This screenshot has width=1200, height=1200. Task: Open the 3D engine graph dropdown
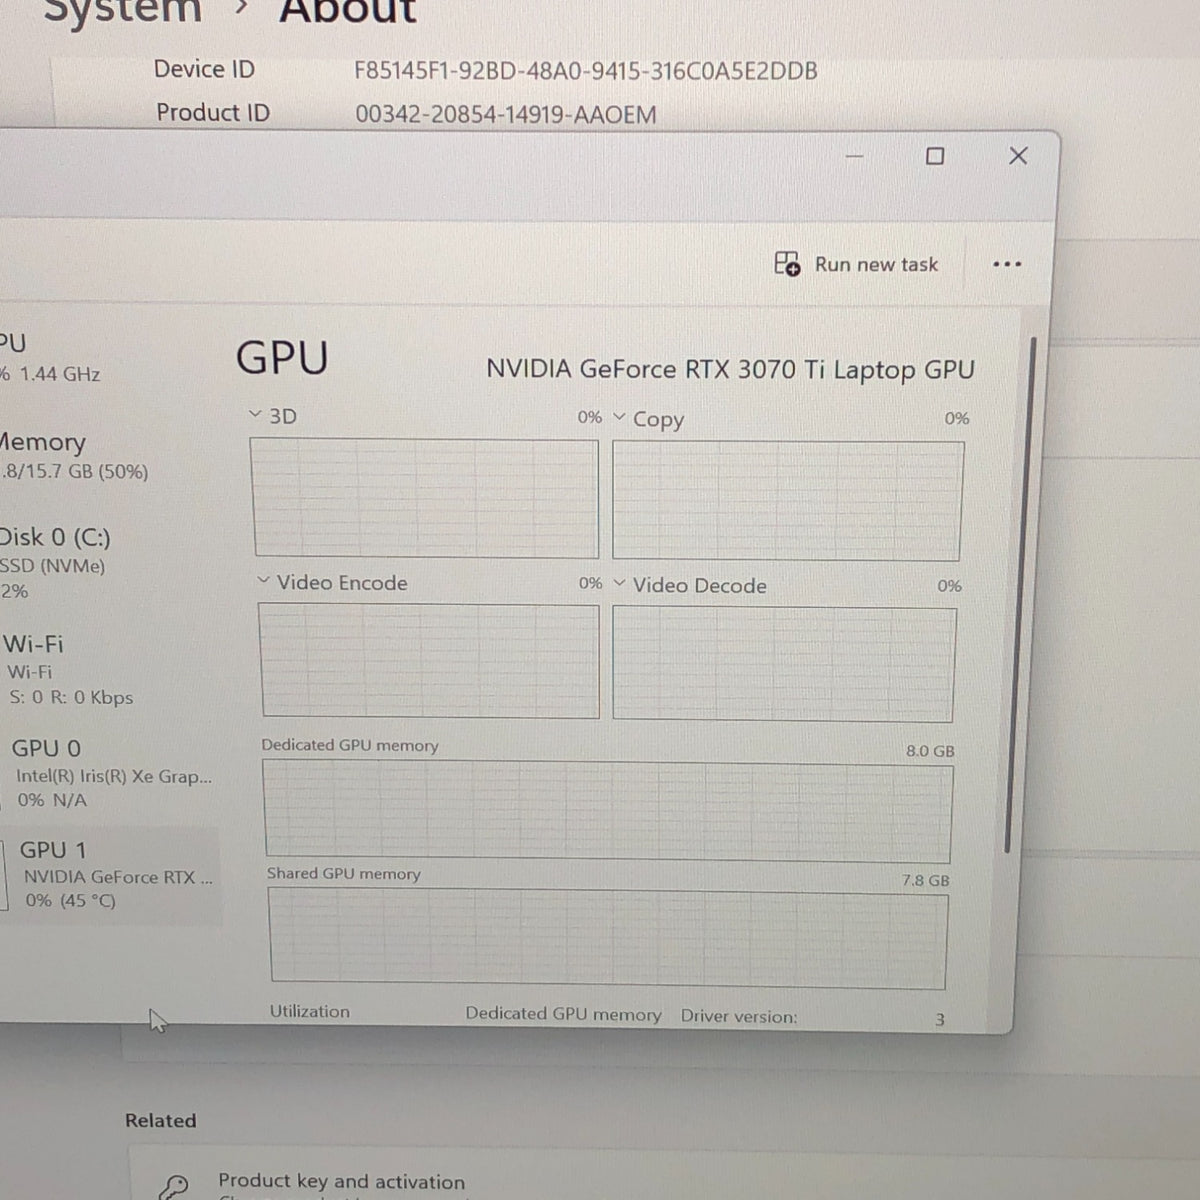click(x=256, y=414)
